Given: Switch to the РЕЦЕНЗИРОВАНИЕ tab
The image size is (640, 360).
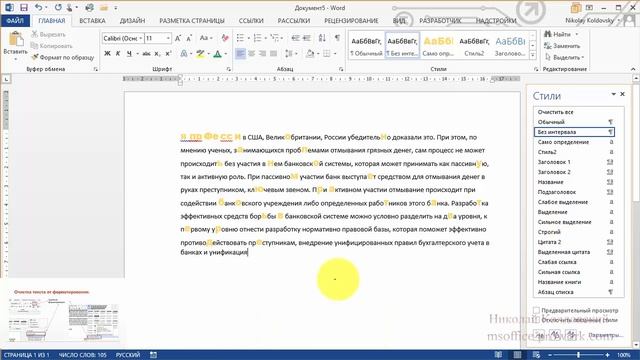Looking at the screenshot, I should click(x=351, y=20).
